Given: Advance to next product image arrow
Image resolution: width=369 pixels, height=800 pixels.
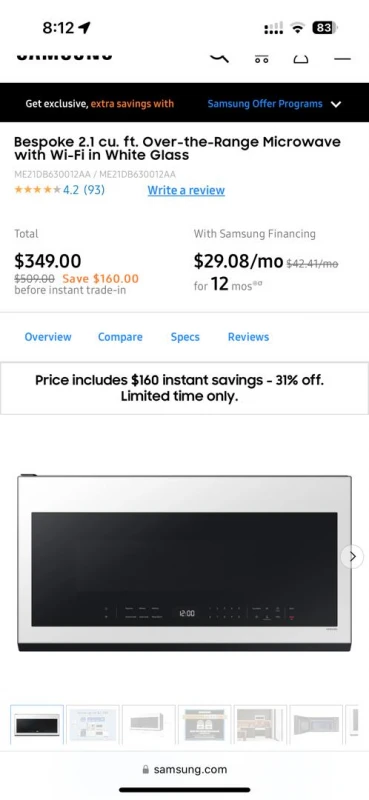Looking at the screenshot, I should point(352,556).
